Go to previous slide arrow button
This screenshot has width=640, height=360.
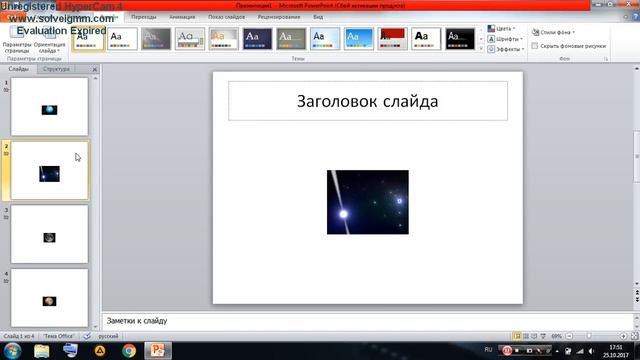[x=637, y=293]
